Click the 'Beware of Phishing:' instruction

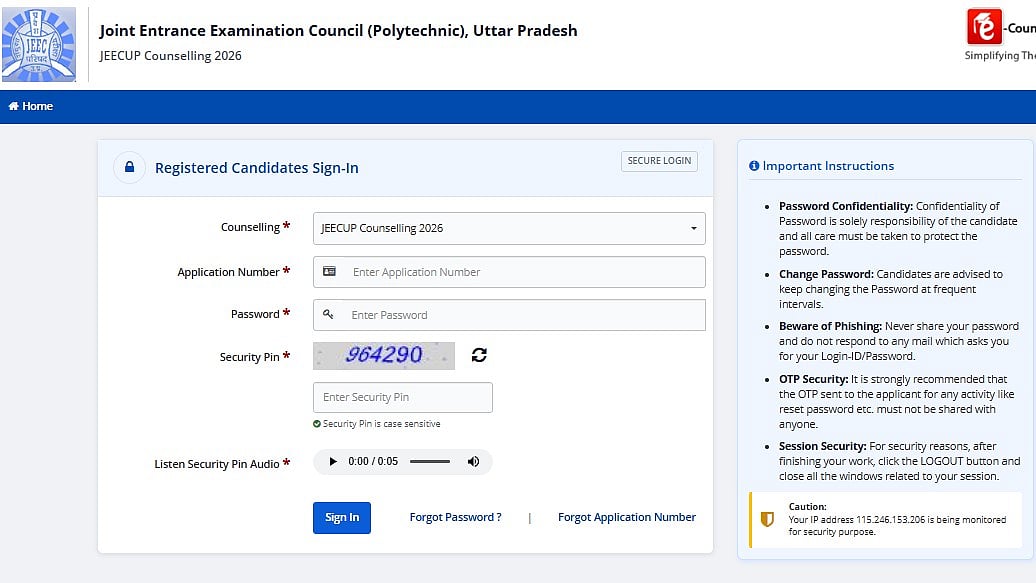point(831,327)
